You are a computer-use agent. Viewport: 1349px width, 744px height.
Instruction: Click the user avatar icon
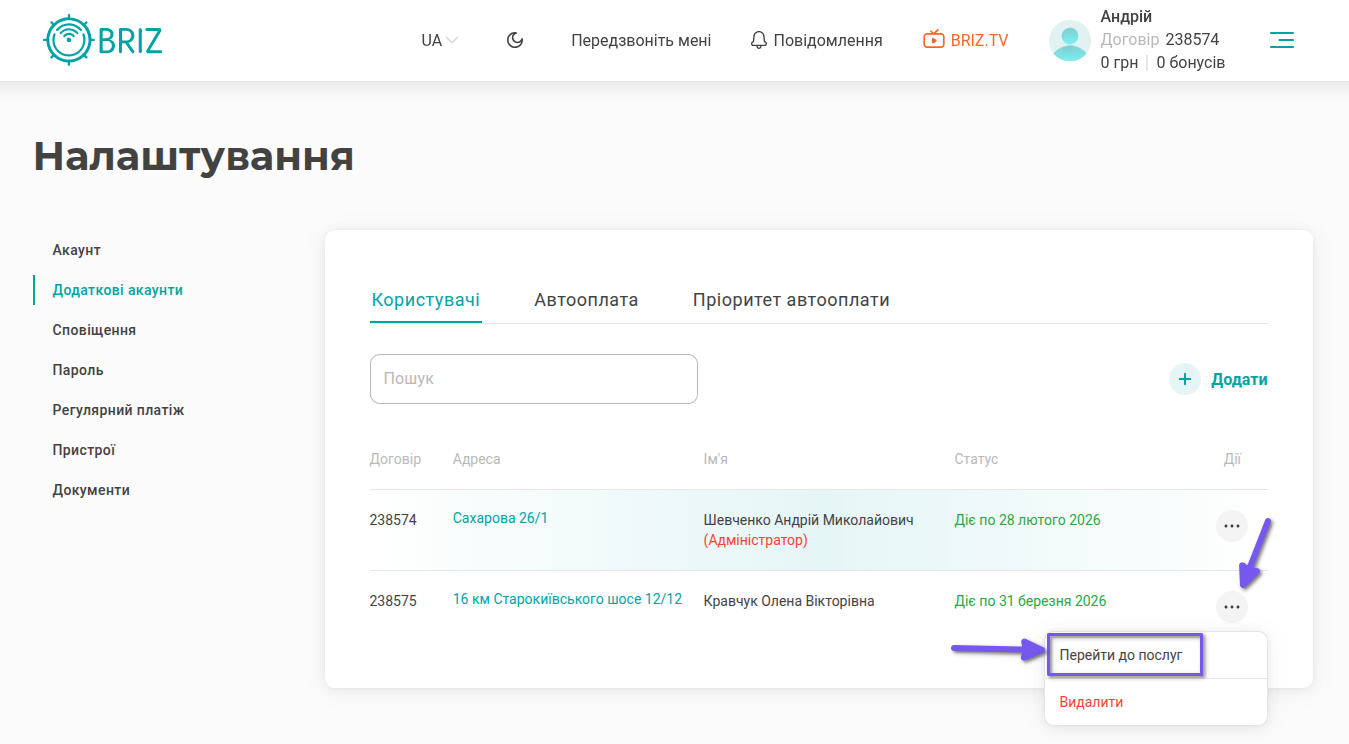coord(1069,41)
